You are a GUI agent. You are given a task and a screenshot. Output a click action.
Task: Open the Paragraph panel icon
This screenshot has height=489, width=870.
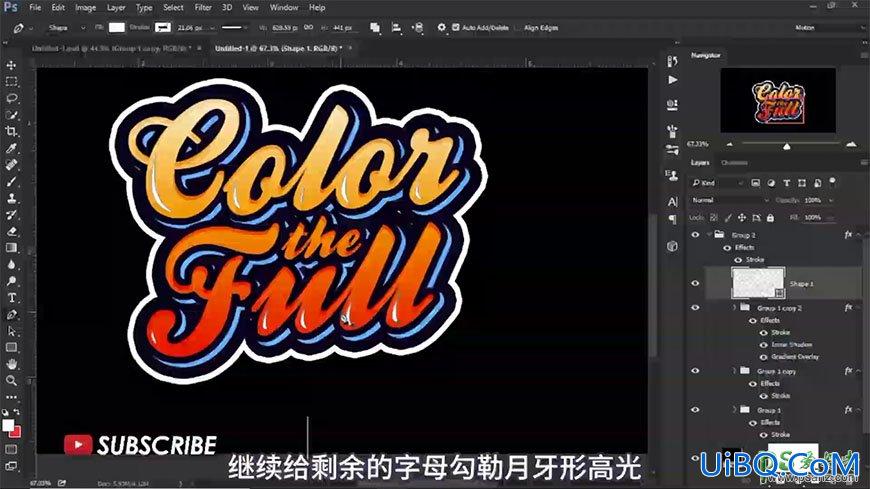pos(672,219)
